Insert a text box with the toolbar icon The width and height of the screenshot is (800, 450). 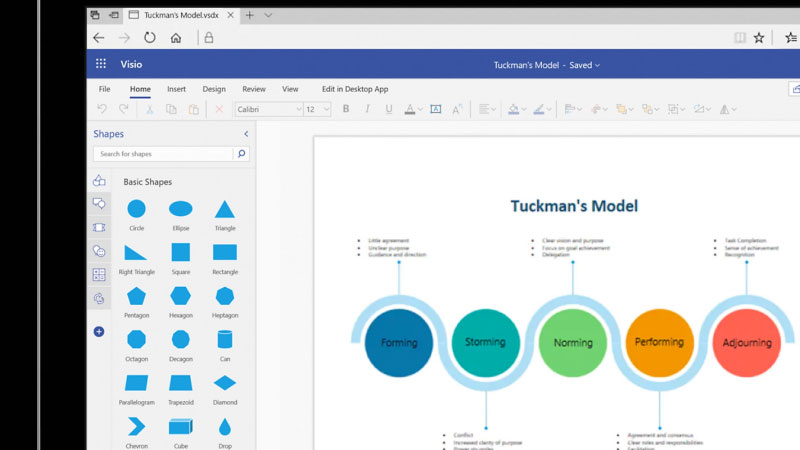(x=436, y=109)
